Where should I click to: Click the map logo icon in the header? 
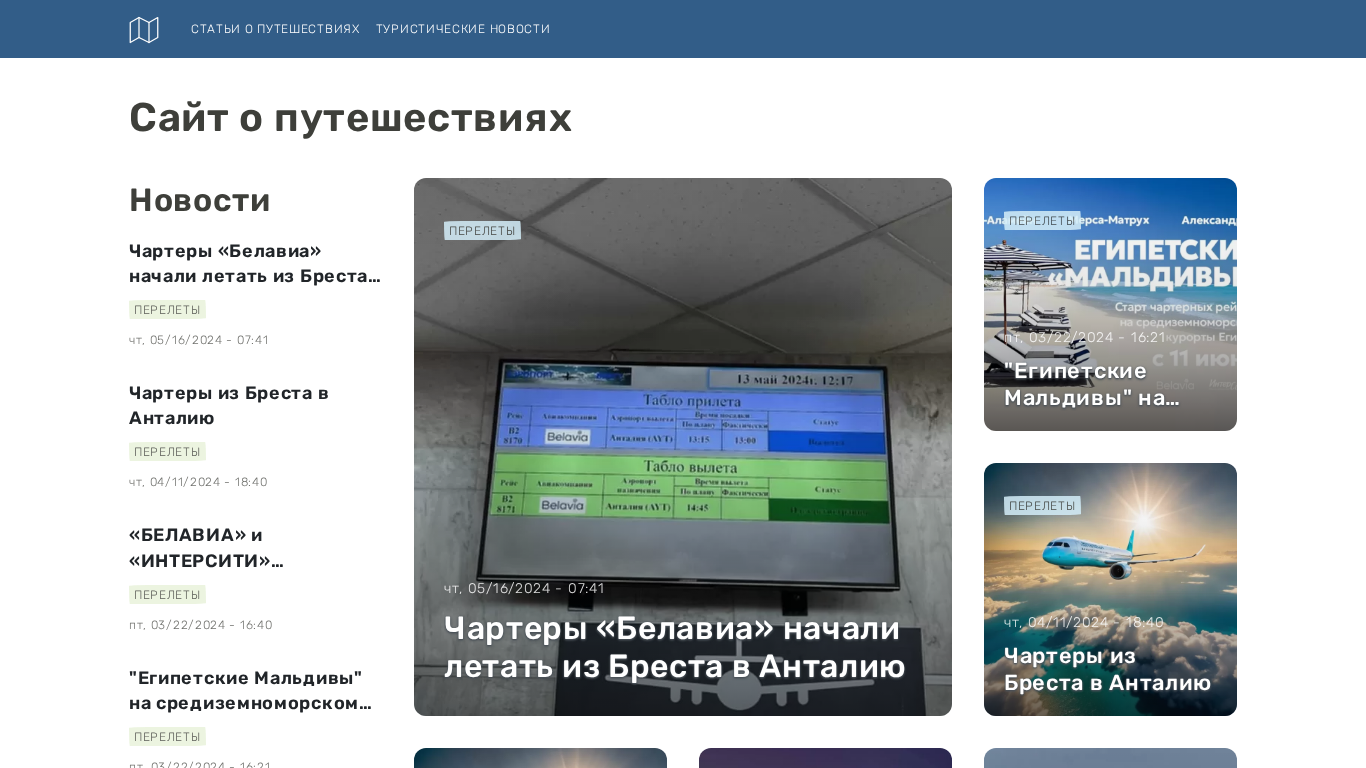(x=144, y=30)
